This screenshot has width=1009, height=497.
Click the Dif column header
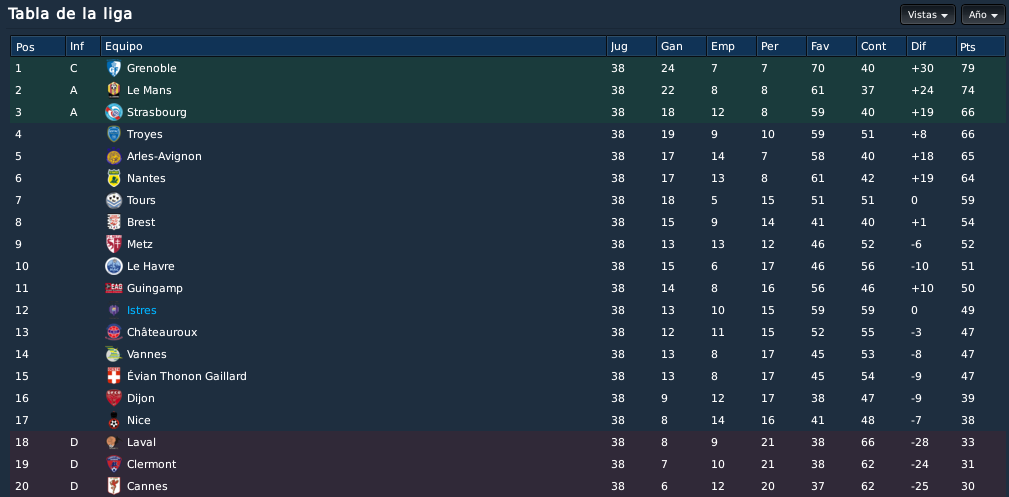click(932, 46)
